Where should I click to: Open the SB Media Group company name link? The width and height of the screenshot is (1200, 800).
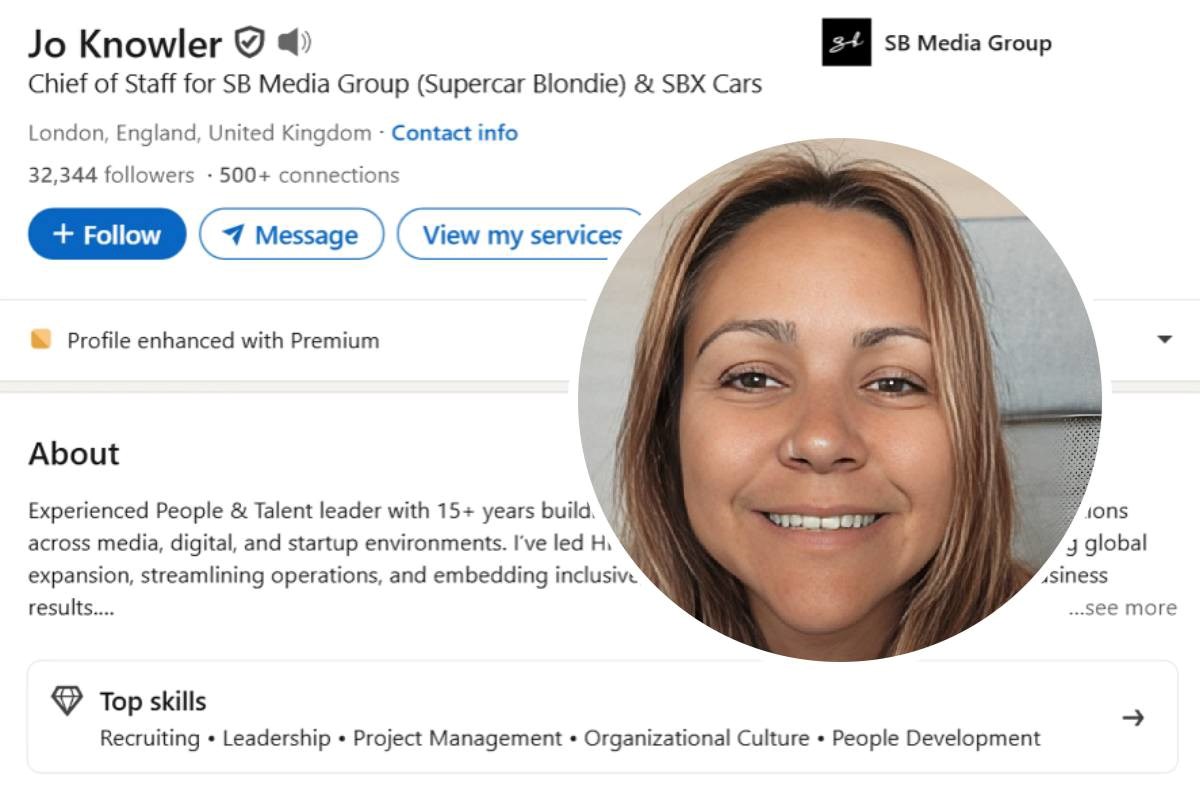coord(968,42)
